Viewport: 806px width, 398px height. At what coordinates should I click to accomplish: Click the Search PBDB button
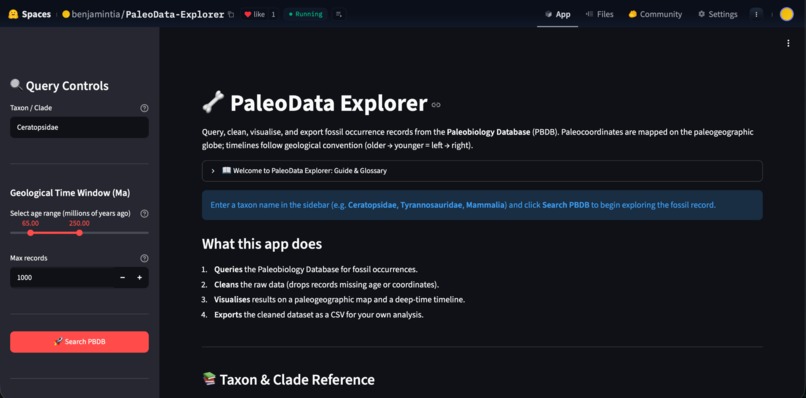point(79,342)
